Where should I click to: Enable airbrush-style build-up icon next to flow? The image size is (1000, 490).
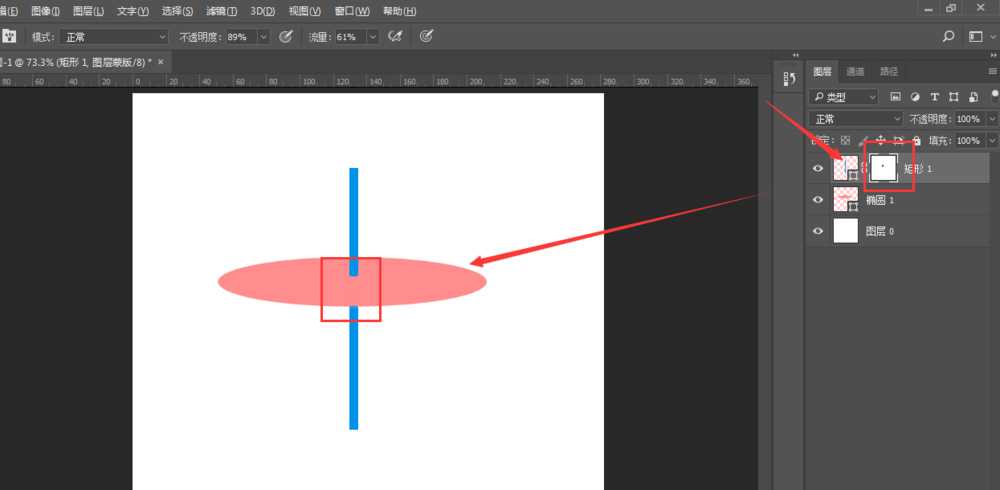tap(395, 36)
